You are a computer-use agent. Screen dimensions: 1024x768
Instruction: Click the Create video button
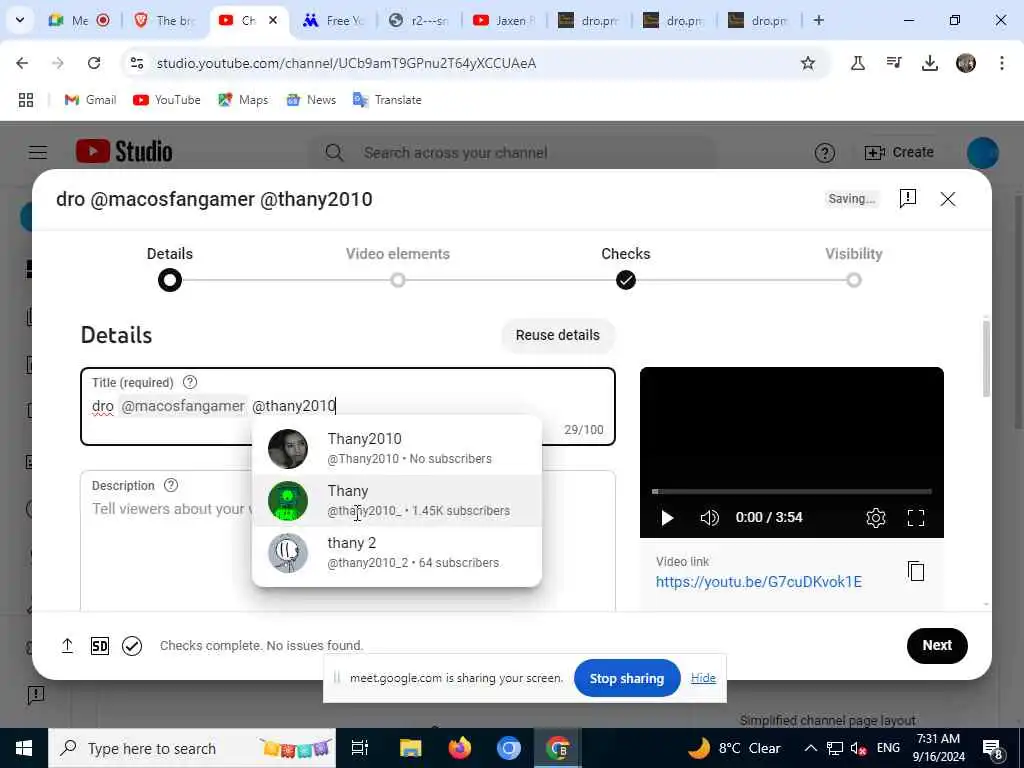click(899, 152)
